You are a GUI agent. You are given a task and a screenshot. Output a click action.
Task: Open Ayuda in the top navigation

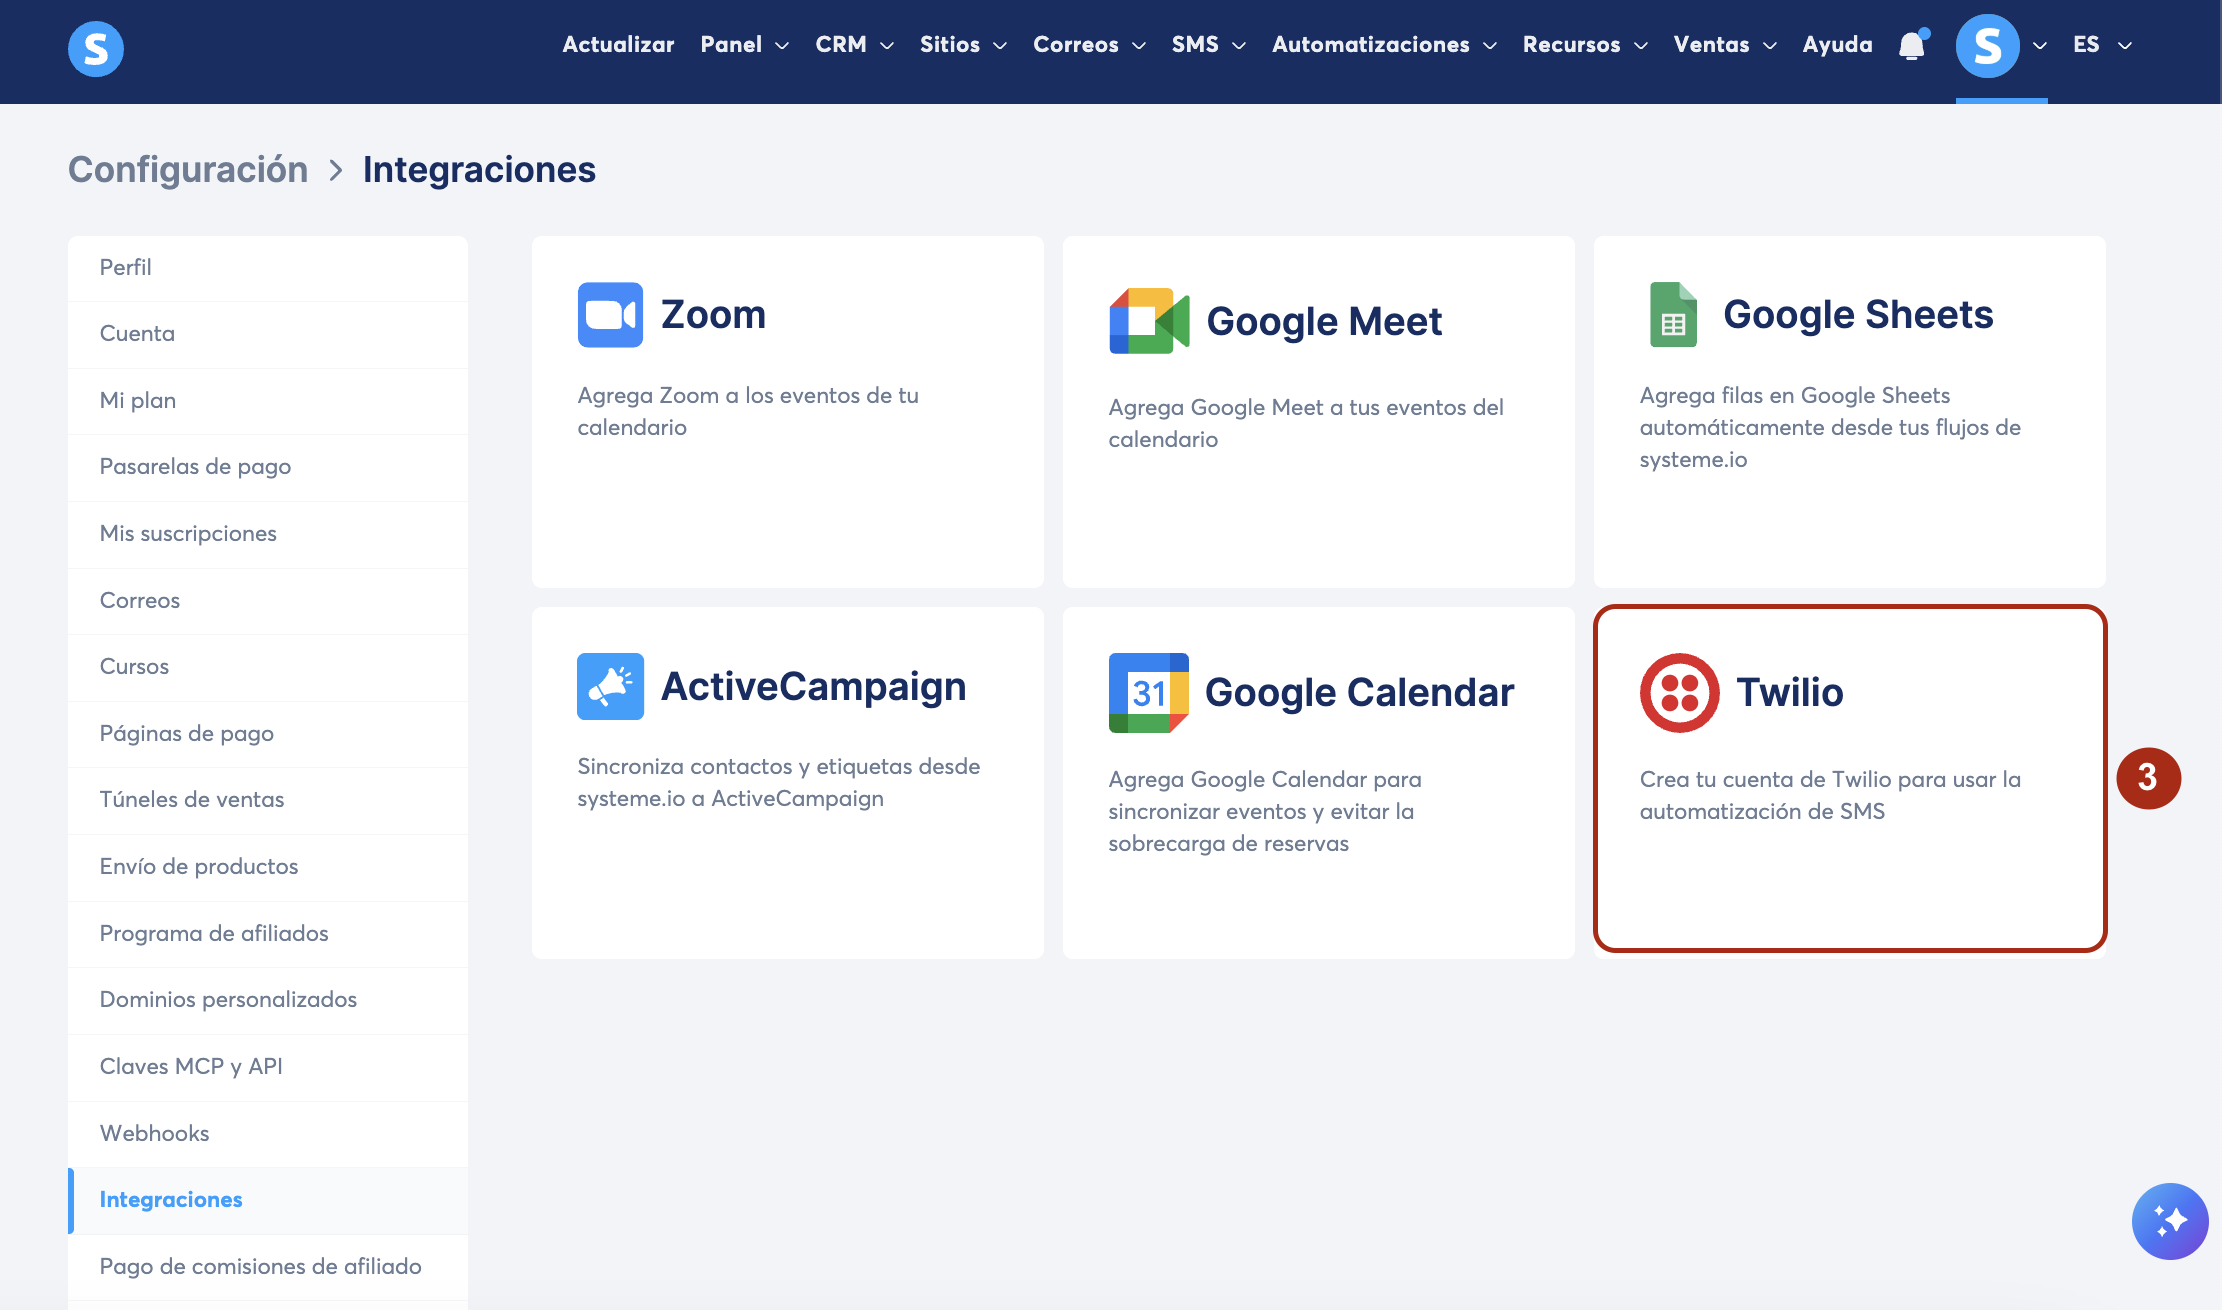(1838, 45)
